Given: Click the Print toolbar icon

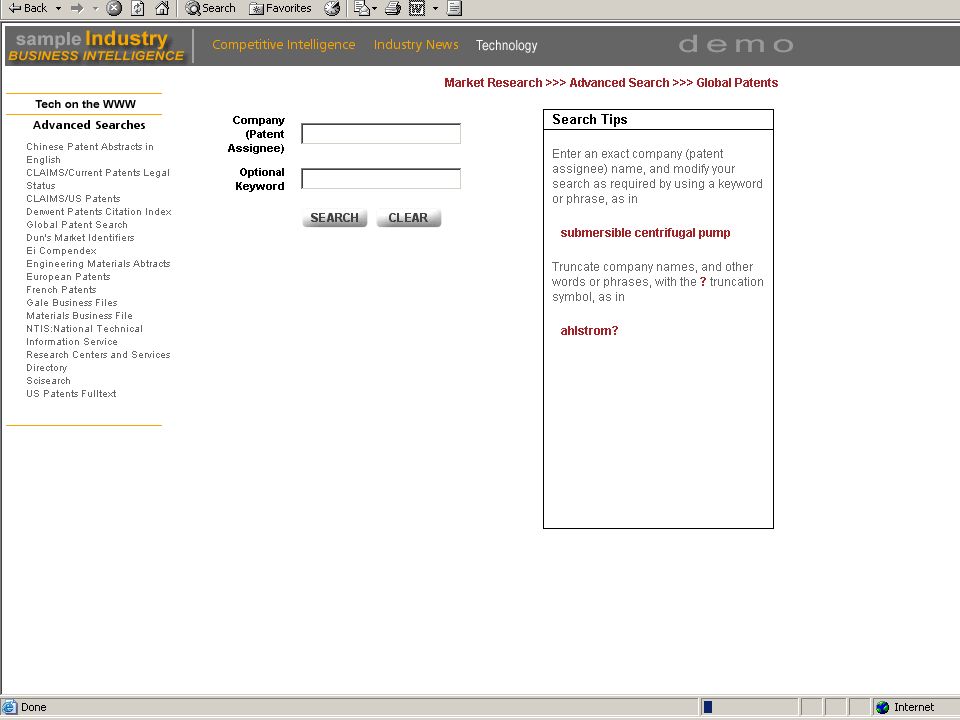Looking at the screenshot, I should click(x=393, y=8).
